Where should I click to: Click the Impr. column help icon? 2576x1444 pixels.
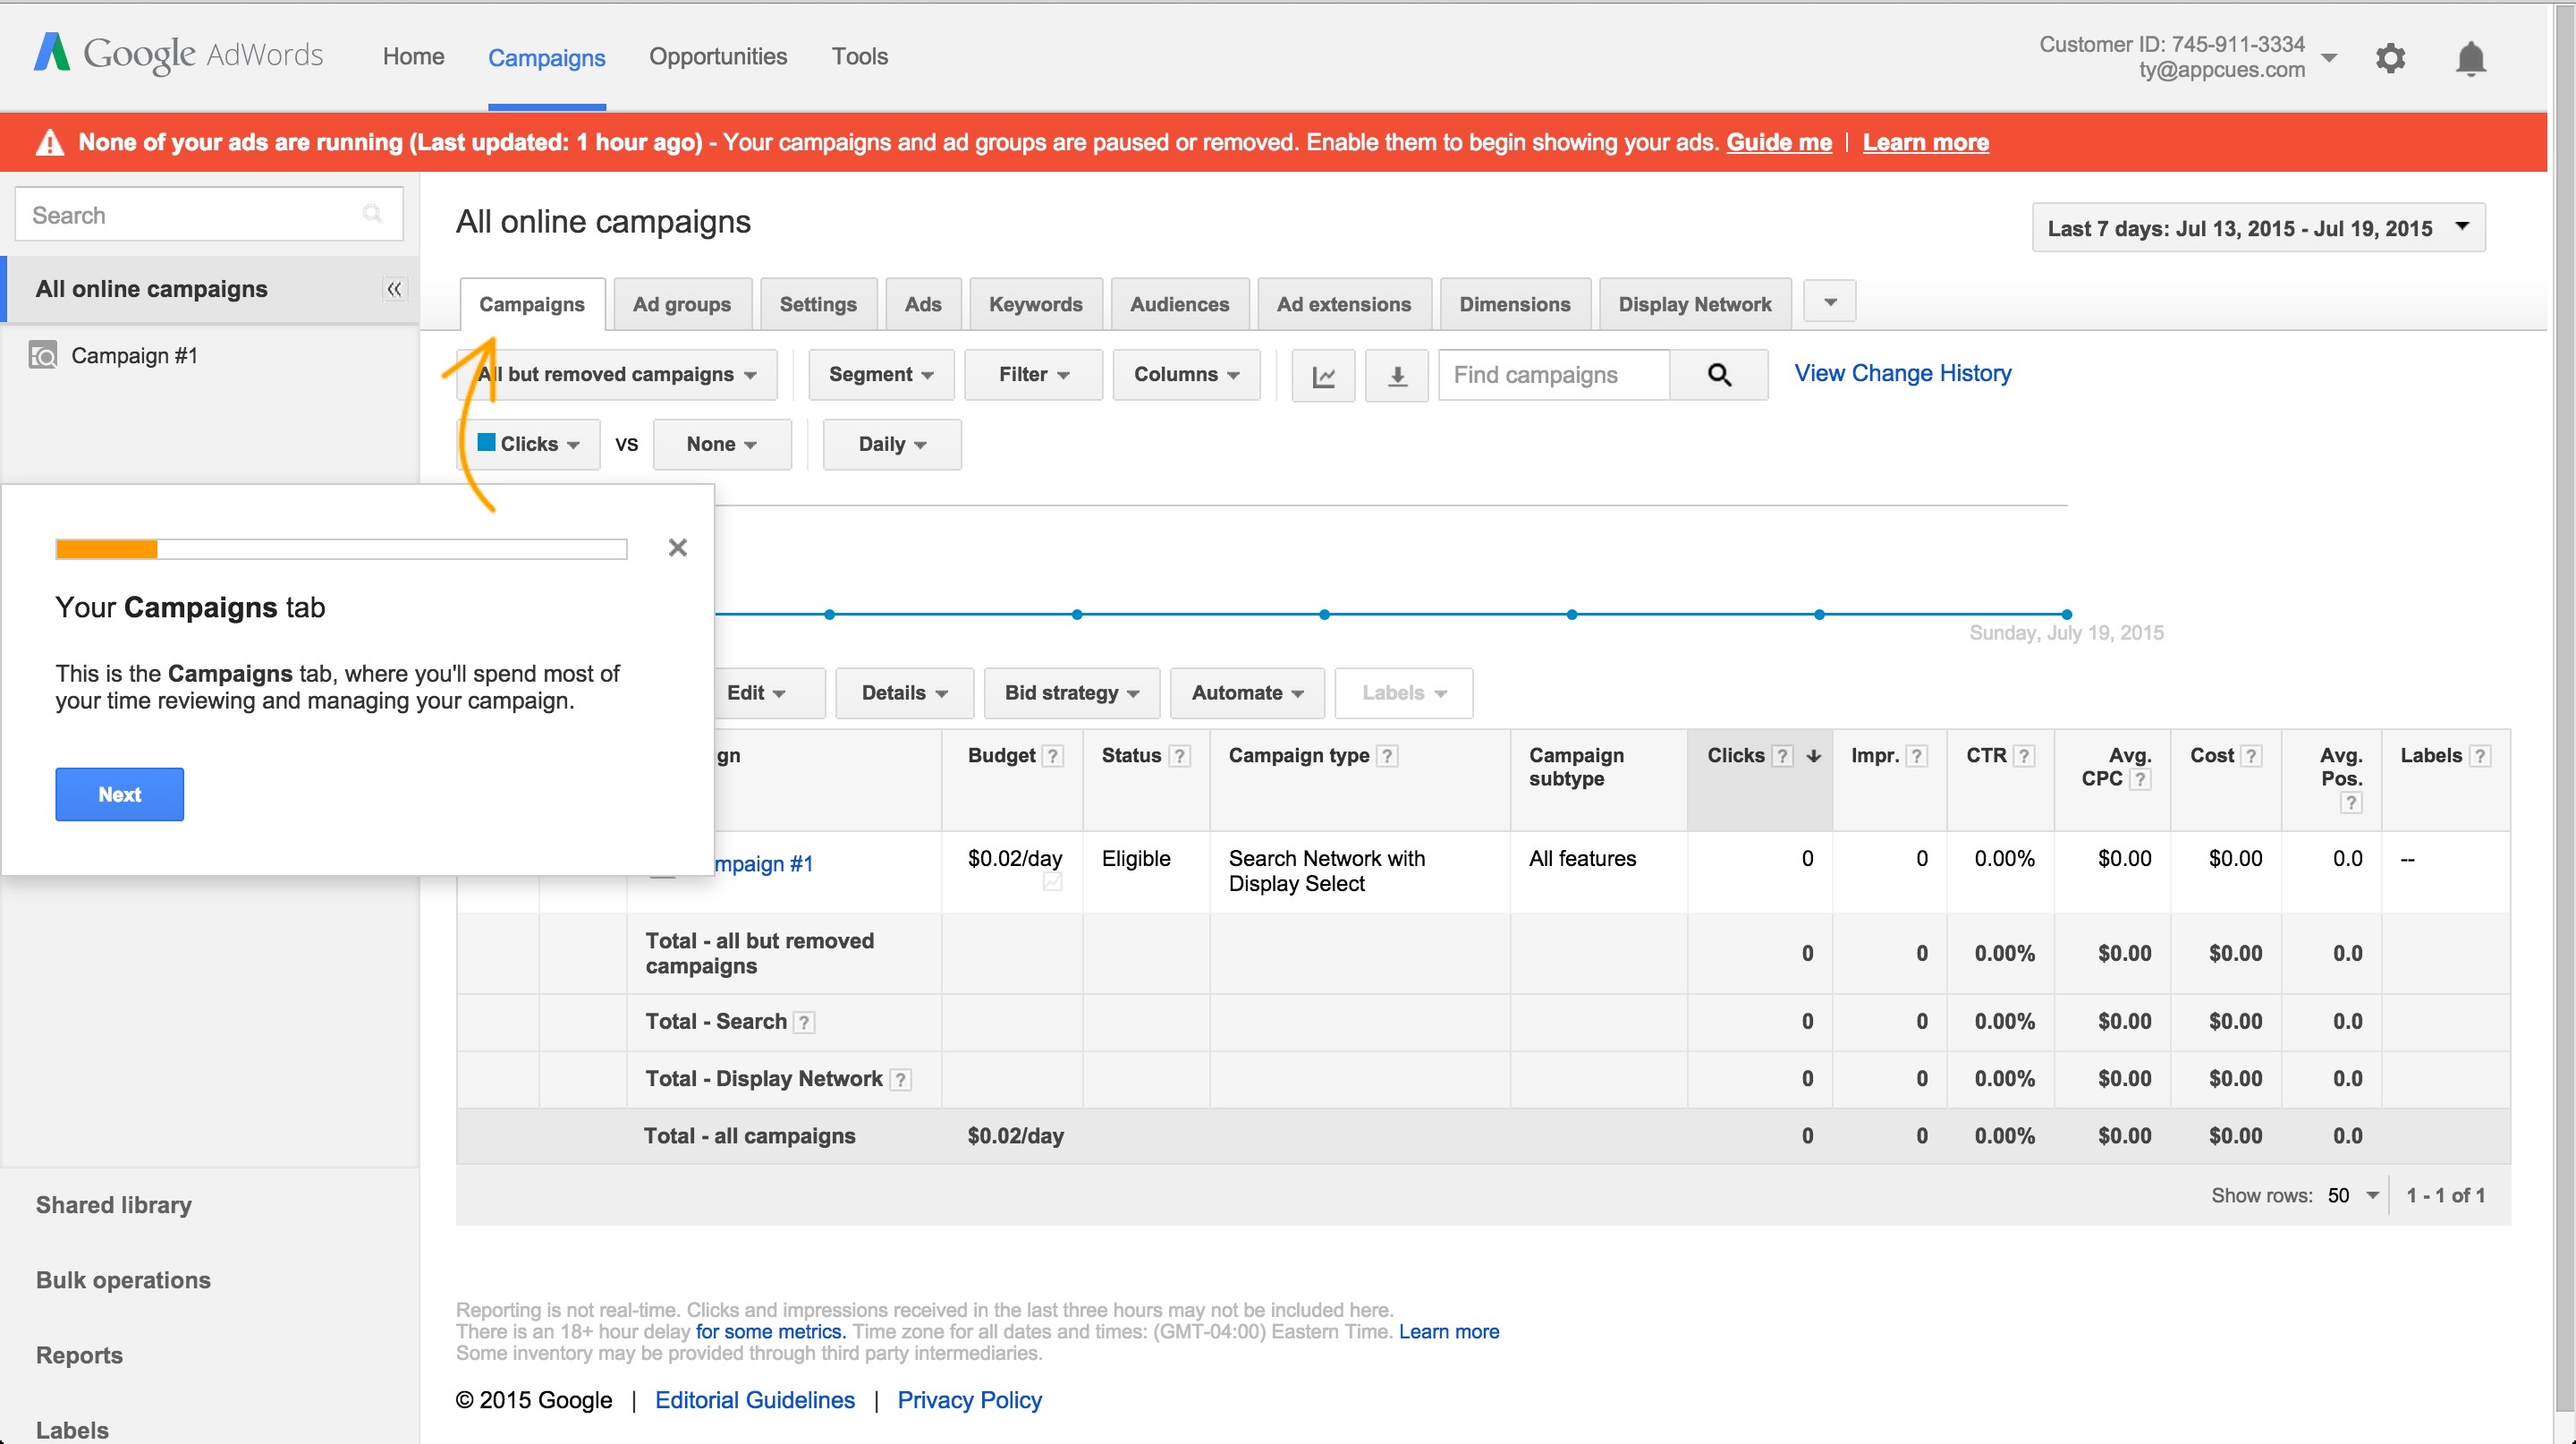click(1916, 756)
